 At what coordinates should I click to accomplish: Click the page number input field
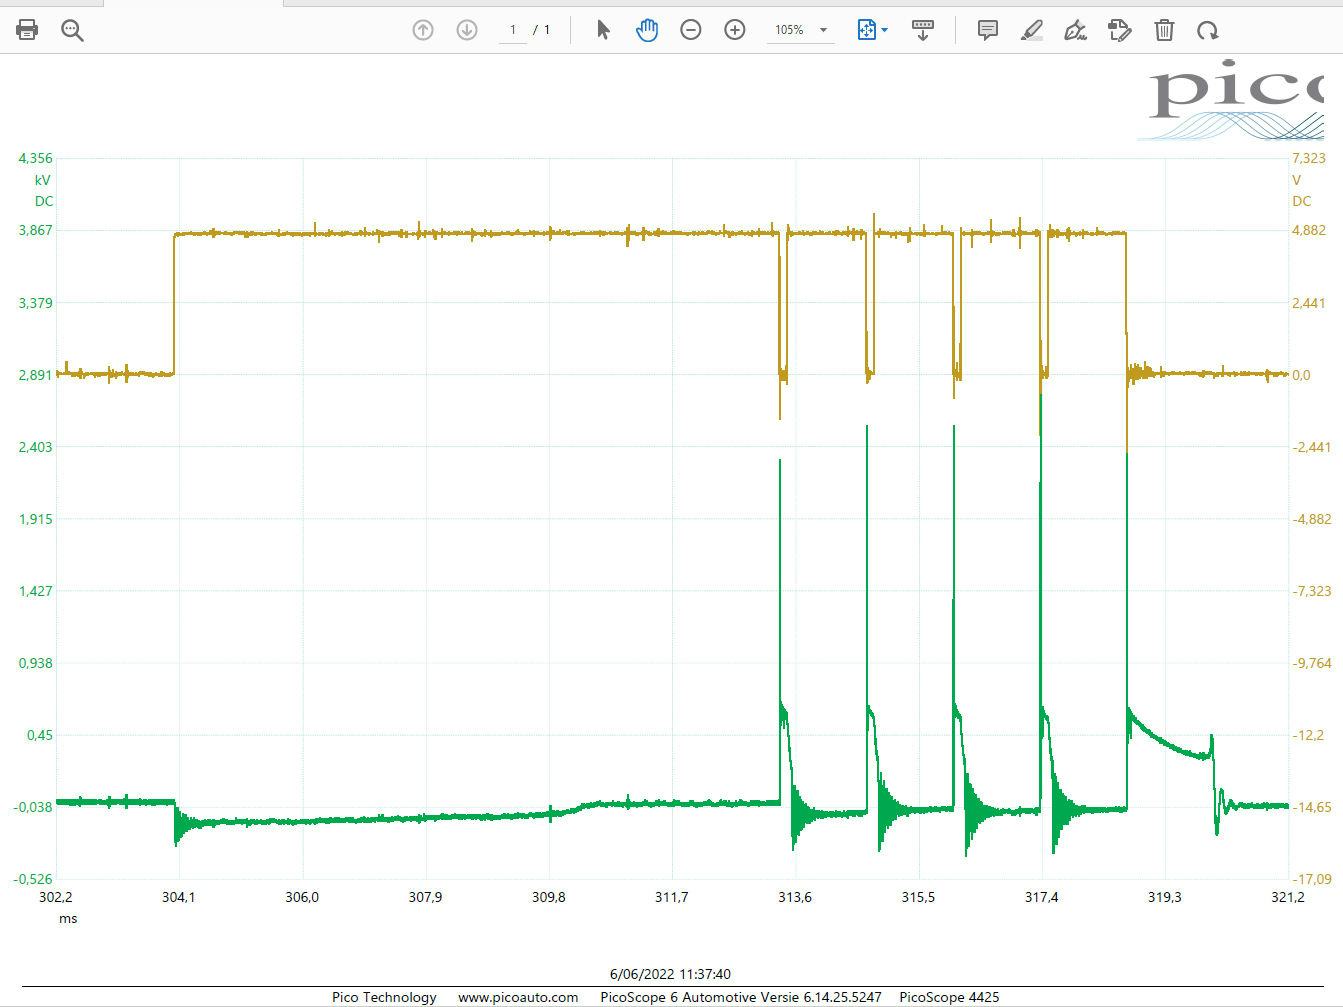click(513, 30)
